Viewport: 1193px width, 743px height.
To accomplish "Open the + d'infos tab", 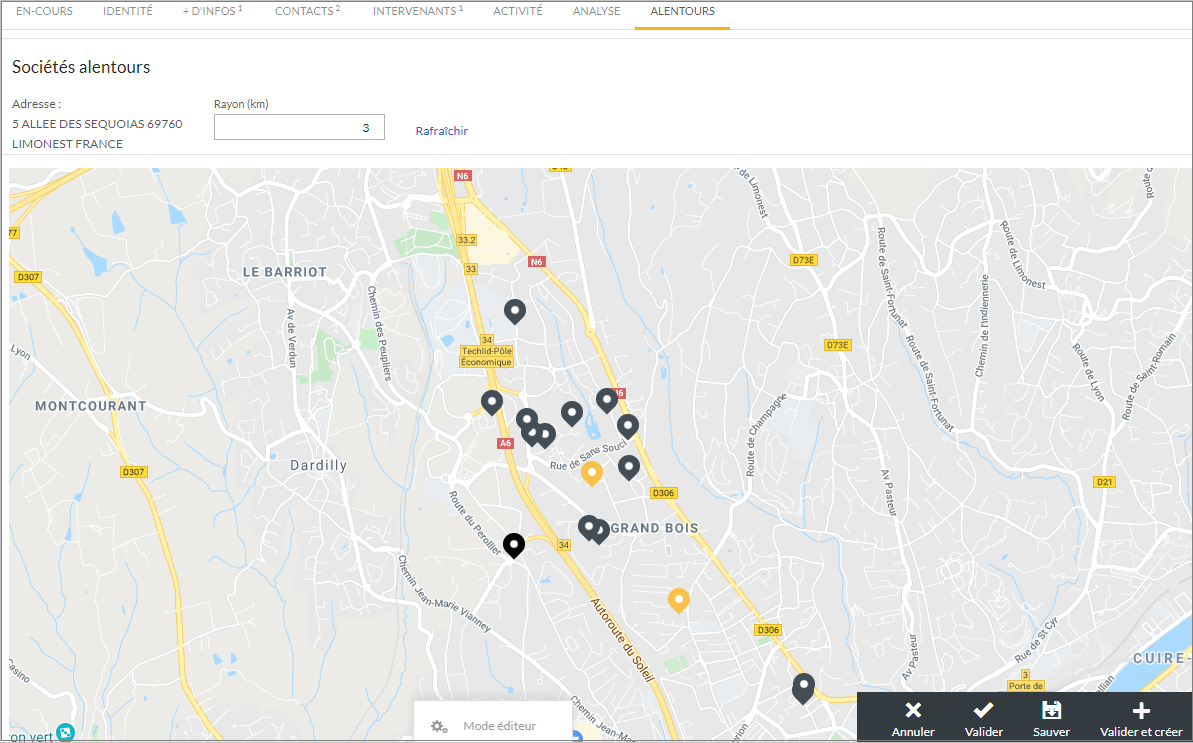I will 212,12.
